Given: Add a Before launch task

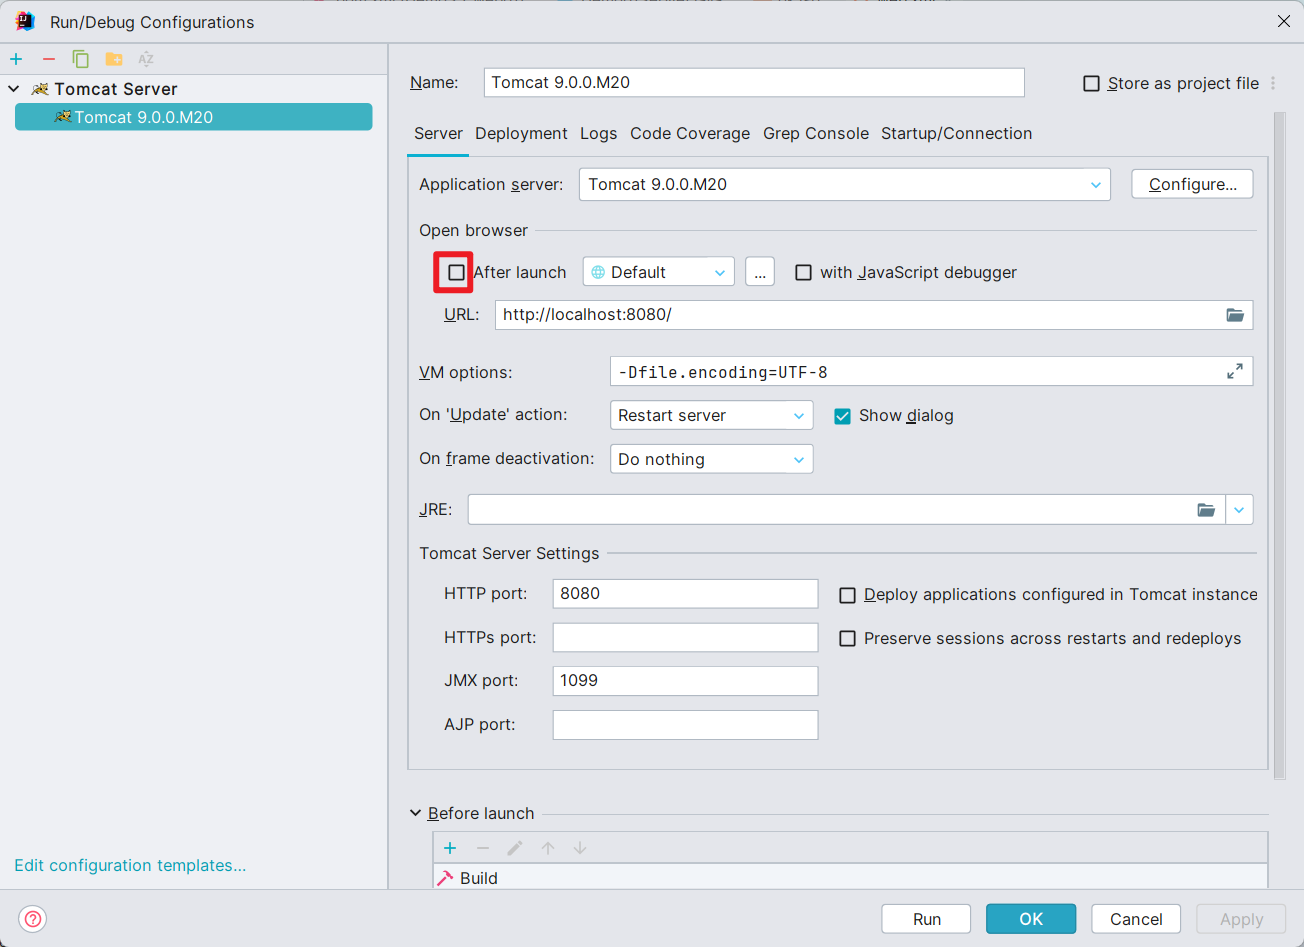Looking at the screenshot, I should pos(450,848).
